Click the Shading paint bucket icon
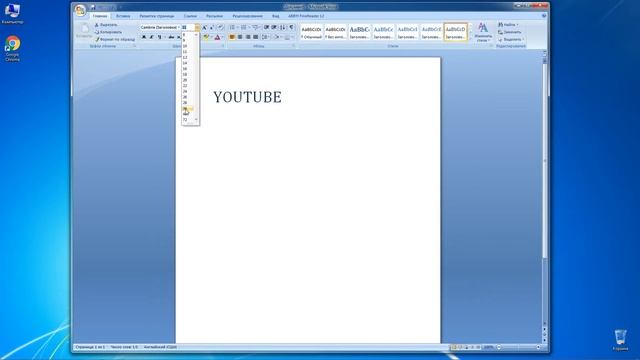640x360 pixels. point(277,37)
